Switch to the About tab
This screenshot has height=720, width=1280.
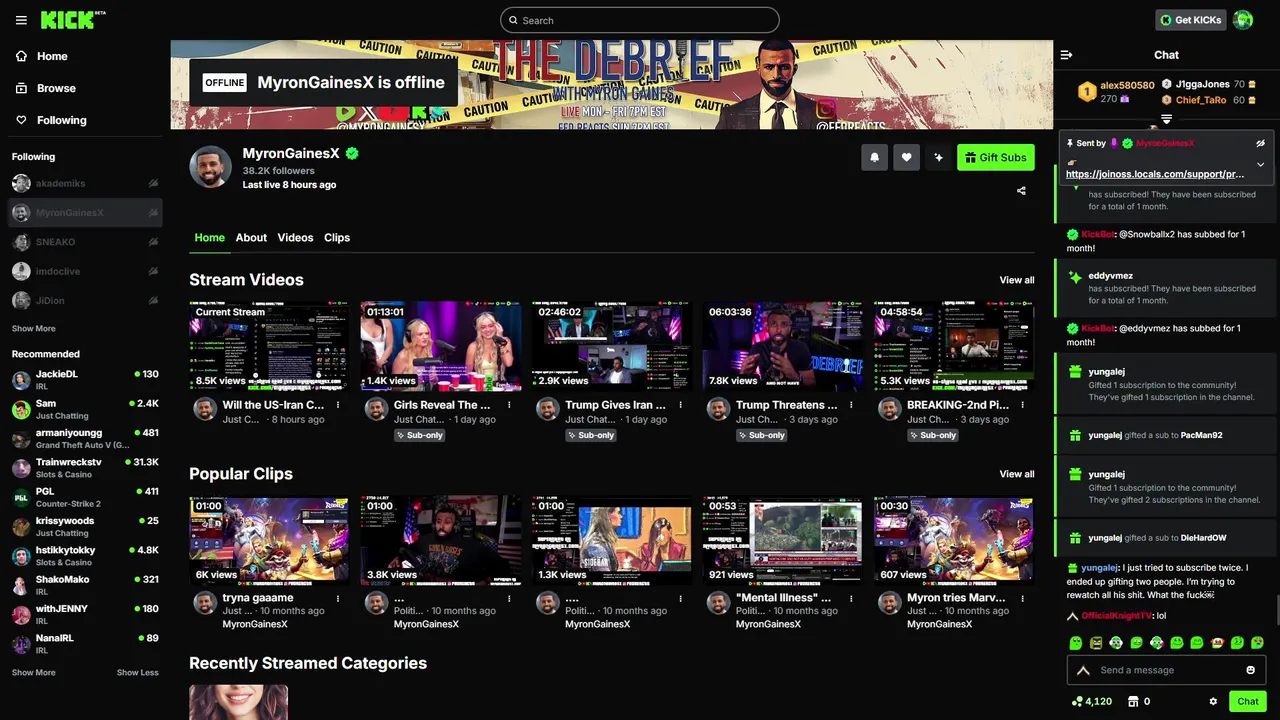pyautogui.click(x=251, y=237)
